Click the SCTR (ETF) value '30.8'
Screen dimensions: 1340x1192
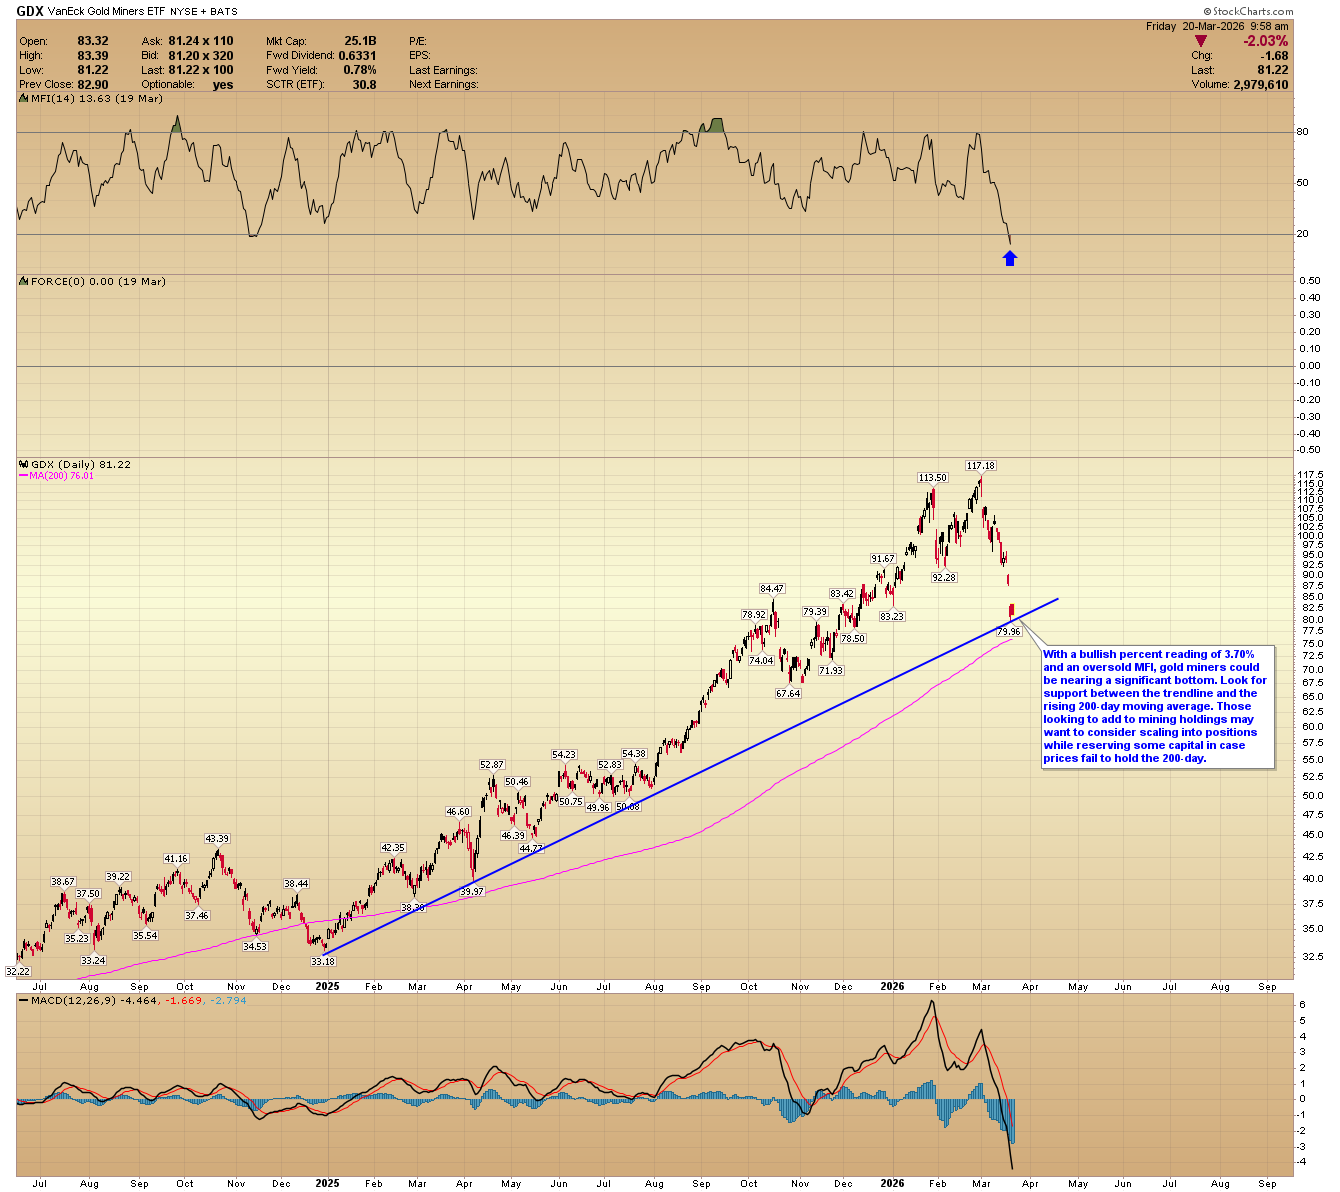(364, 85)
